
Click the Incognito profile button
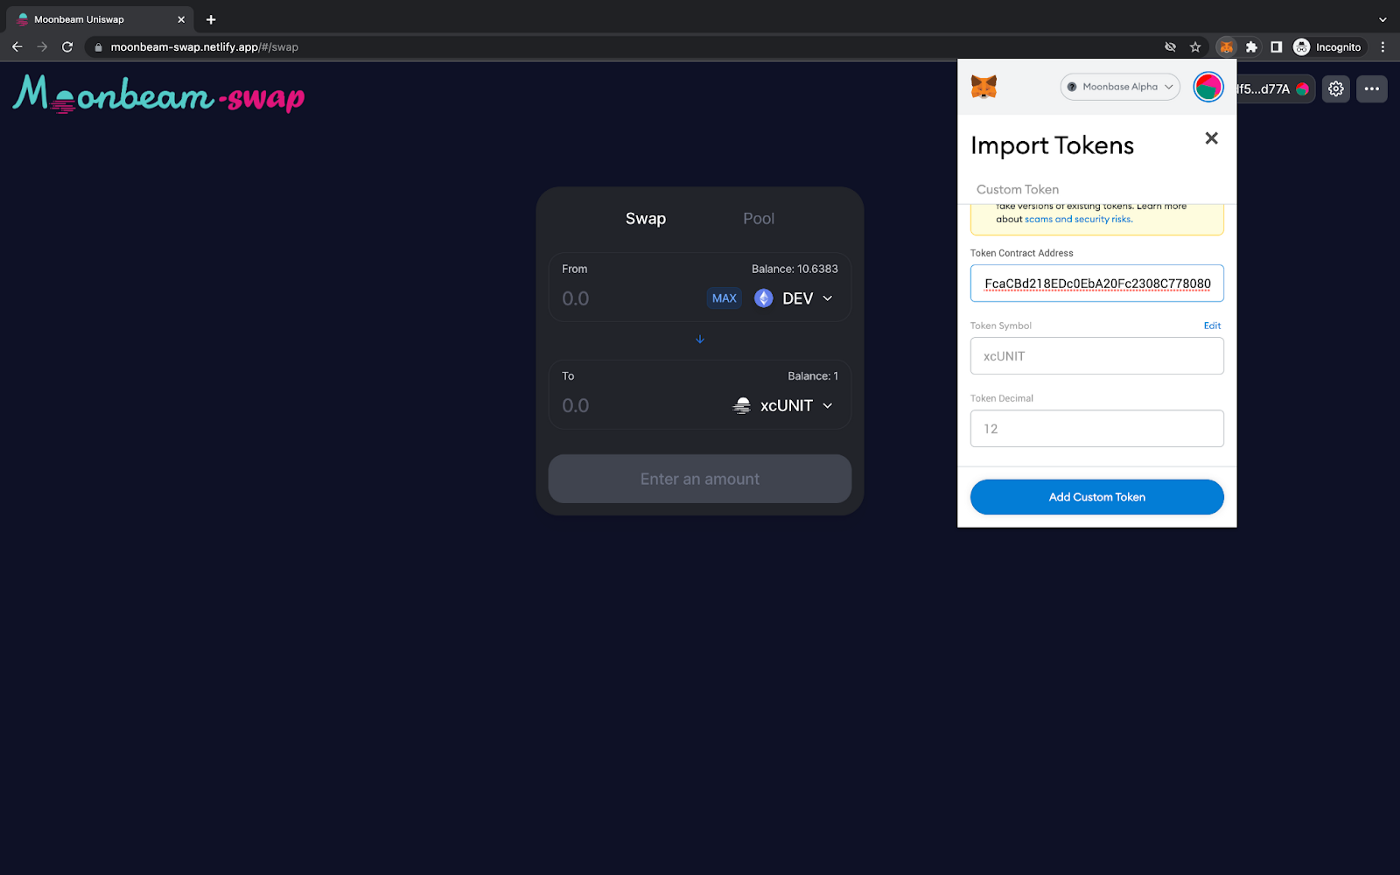(1327, 47)
